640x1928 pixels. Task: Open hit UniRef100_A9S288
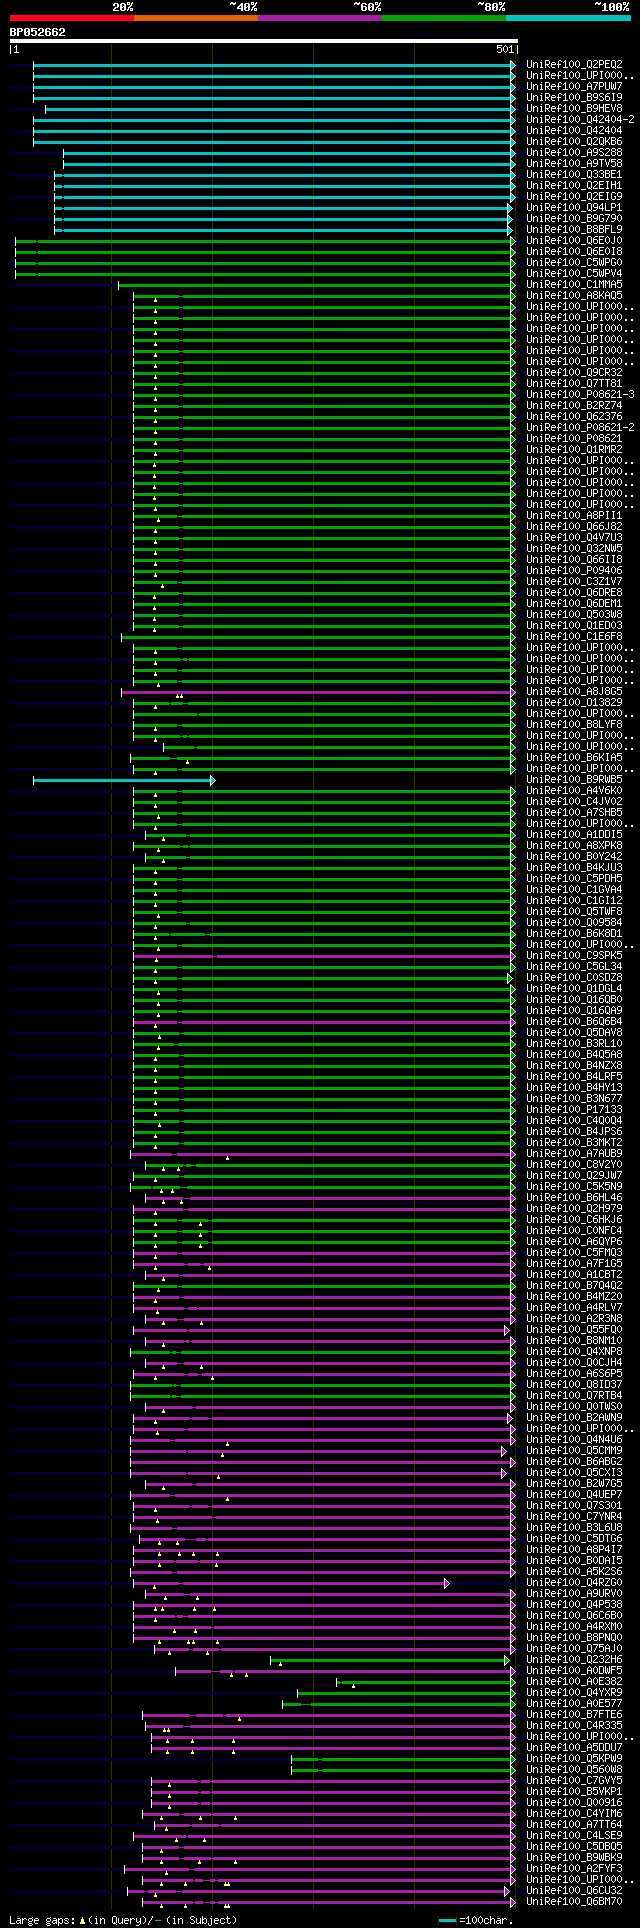click(x=576, y=152)
